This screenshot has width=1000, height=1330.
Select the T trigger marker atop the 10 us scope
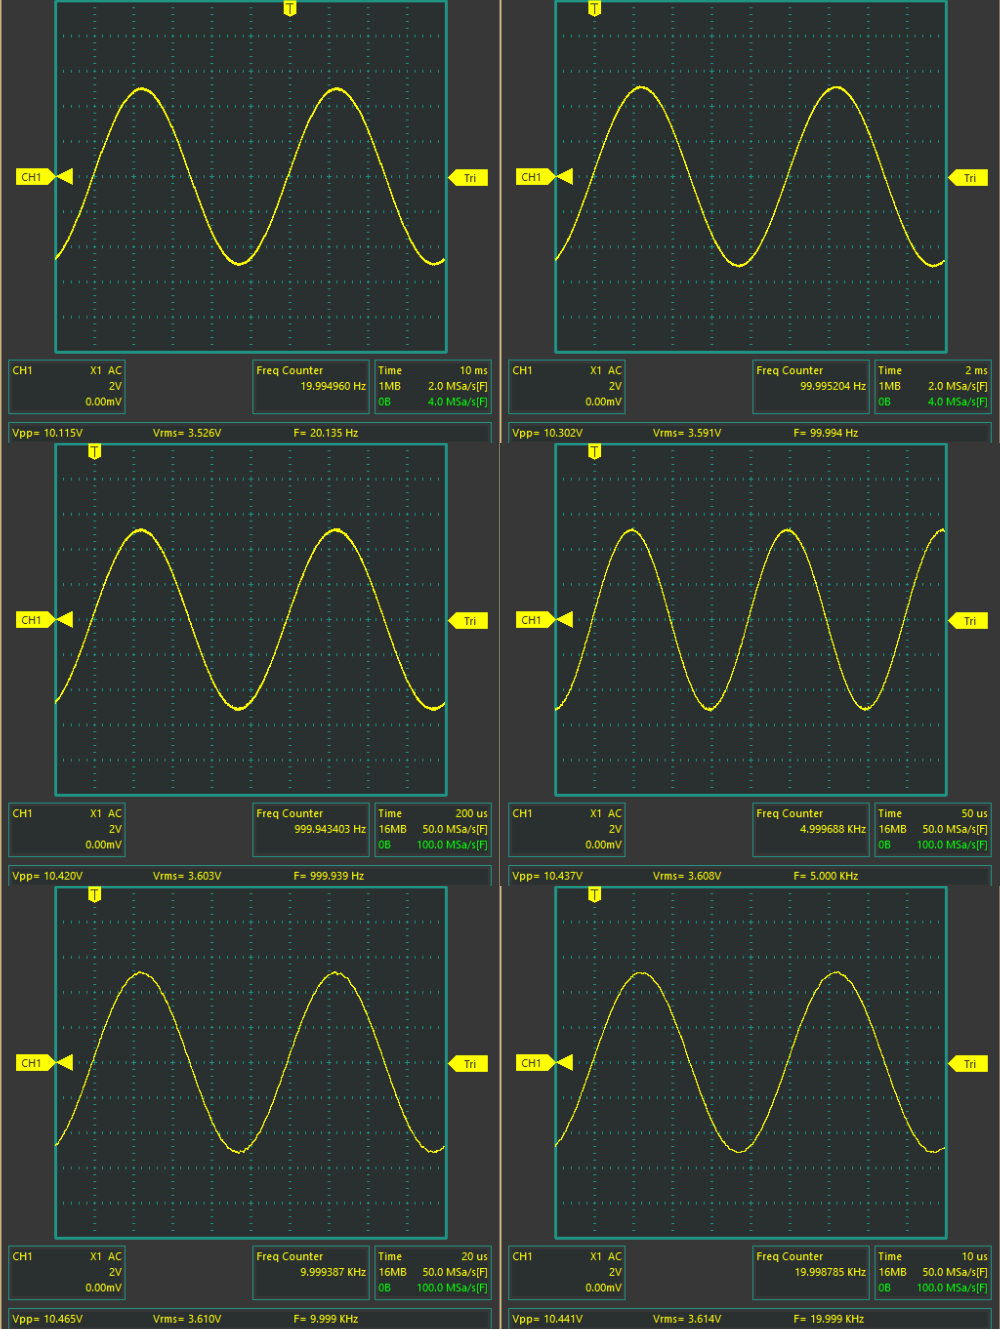click(x=595, y=895)
